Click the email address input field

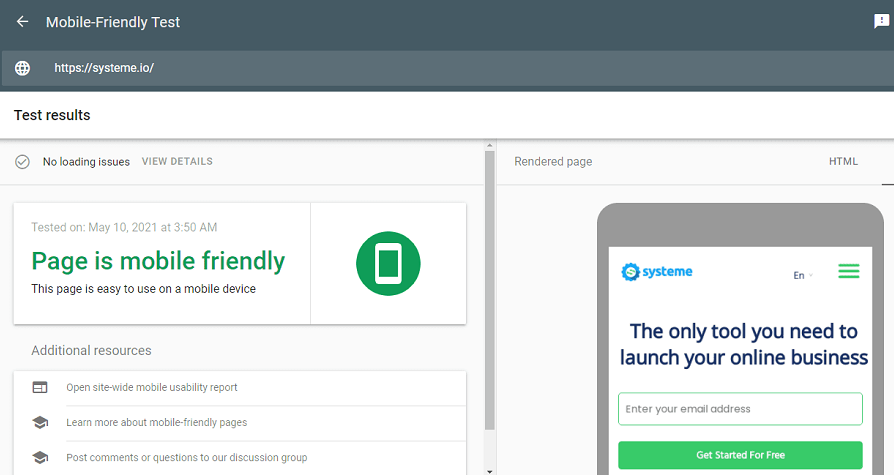click(x=740, y=409)
